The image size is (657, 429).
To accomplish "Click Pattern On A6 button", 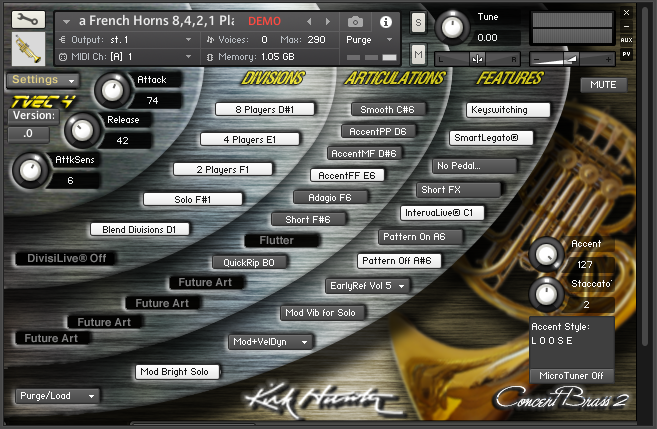I will pyautogui.click(x=420, y=237).
